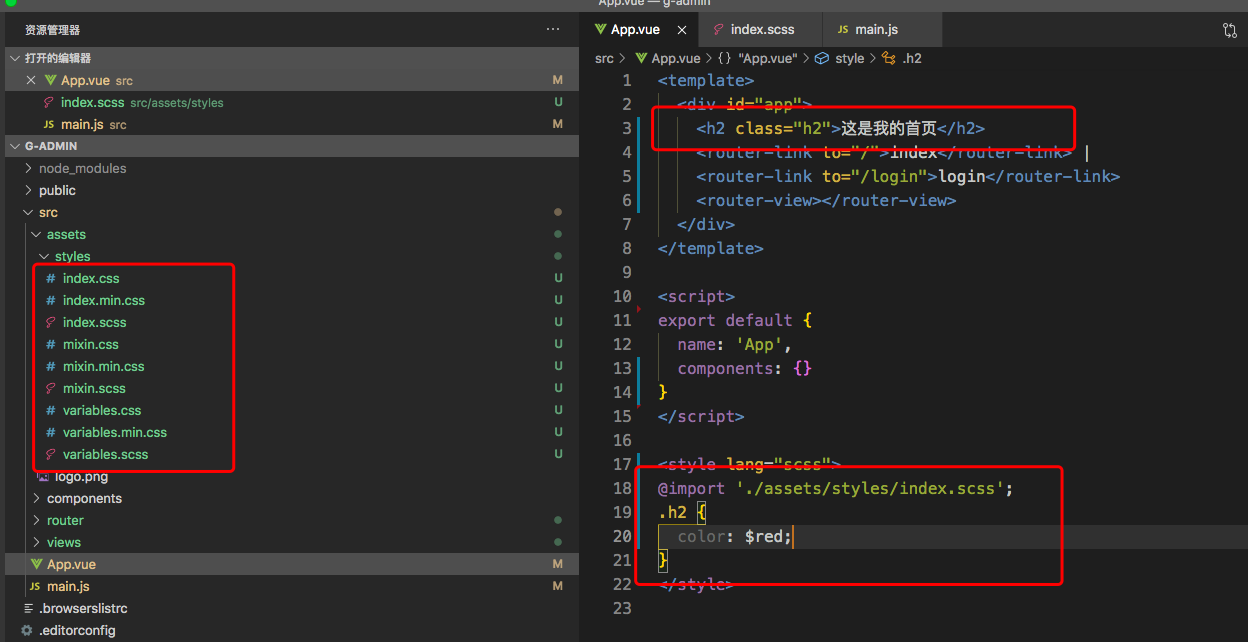Click hash icon of index.css file
Image resolution: width=1248 pixels, height=642 pixels.
(x=51, y=278)
